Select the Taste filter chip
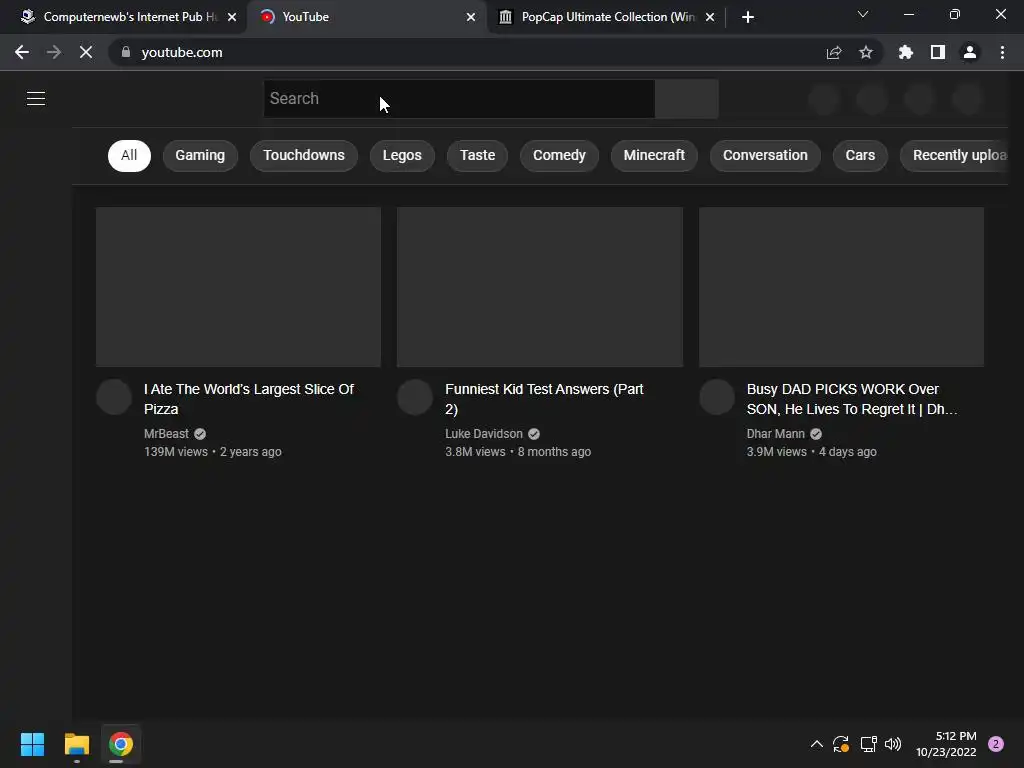The width and height of the screenshot is (1024, 768). click(477, 155)
